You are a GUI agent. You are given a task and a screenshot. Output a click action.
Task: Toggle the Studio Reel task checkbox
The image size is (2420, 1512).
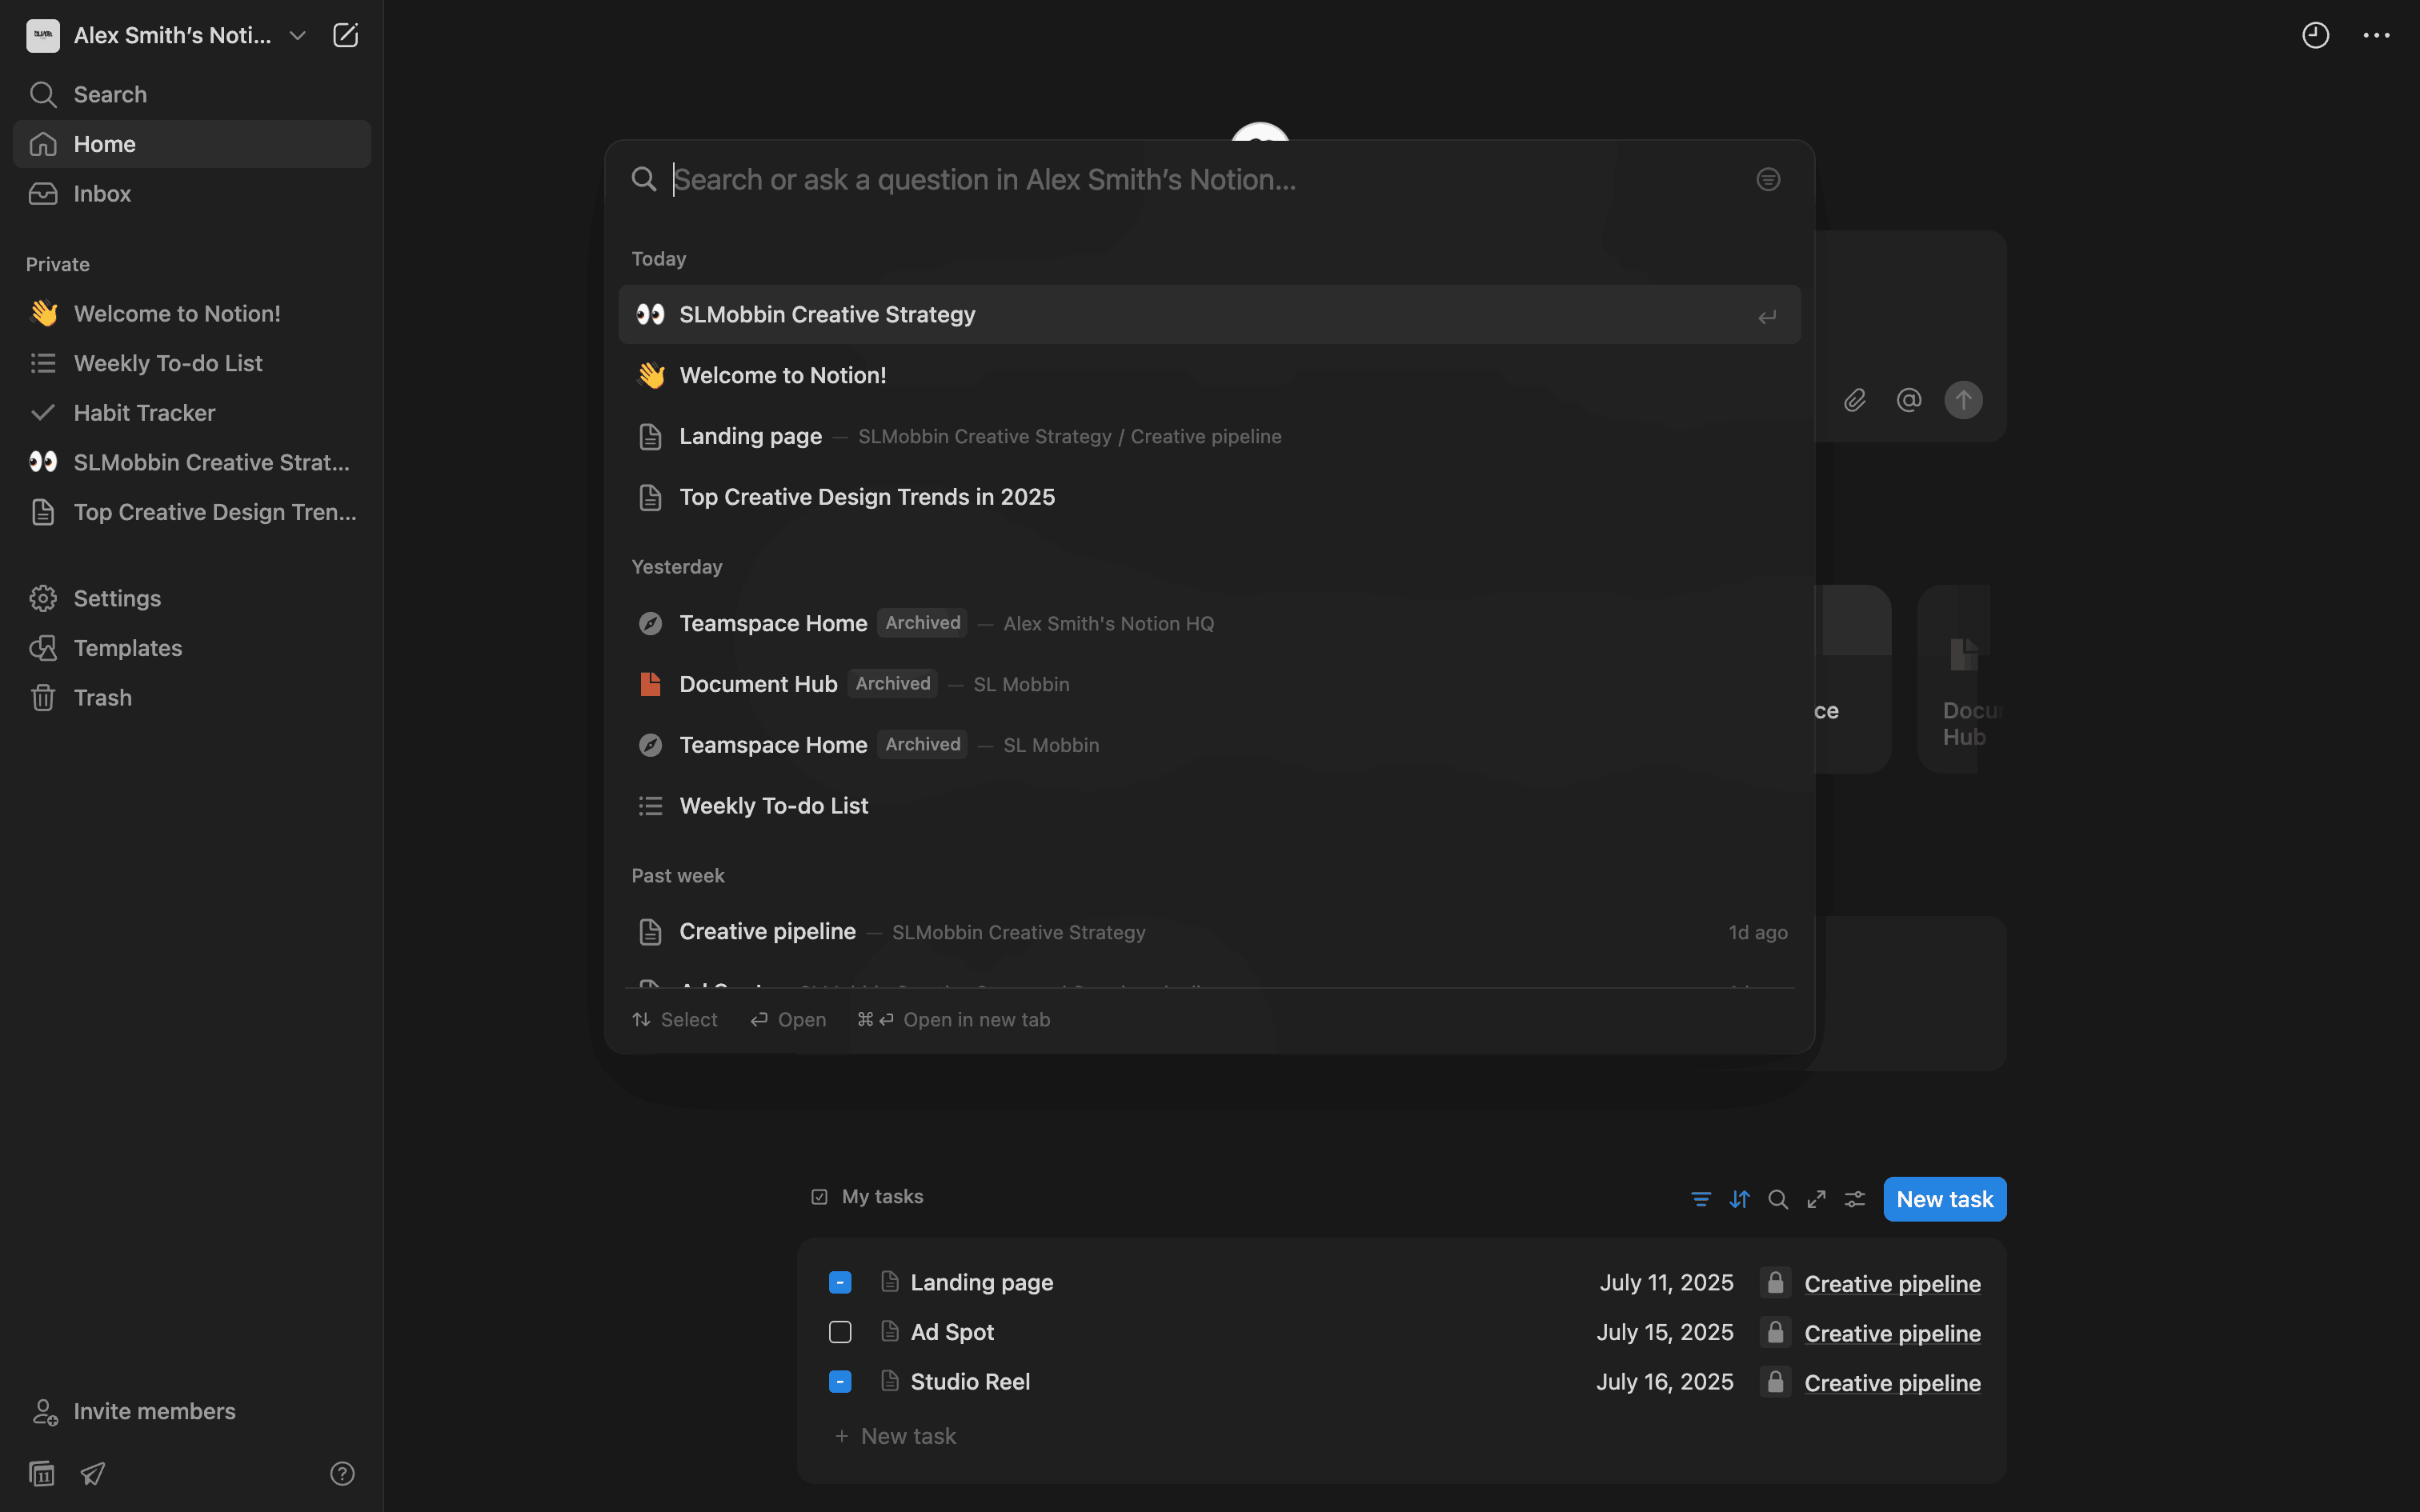click(840, 1382)
